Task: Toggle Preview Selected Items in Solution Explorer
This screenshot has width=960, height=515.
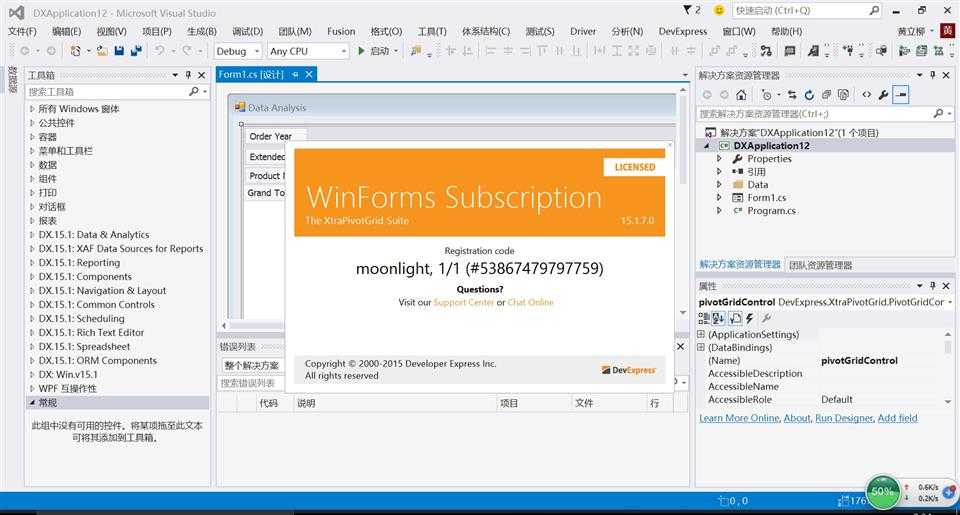Action: (900, 95)
